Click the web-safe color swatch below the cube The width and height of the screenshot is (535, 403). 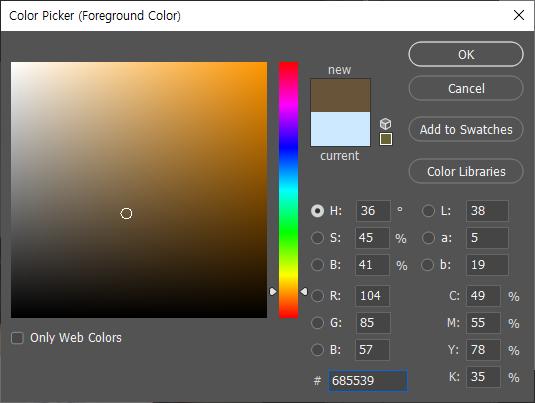pos(386,139)
